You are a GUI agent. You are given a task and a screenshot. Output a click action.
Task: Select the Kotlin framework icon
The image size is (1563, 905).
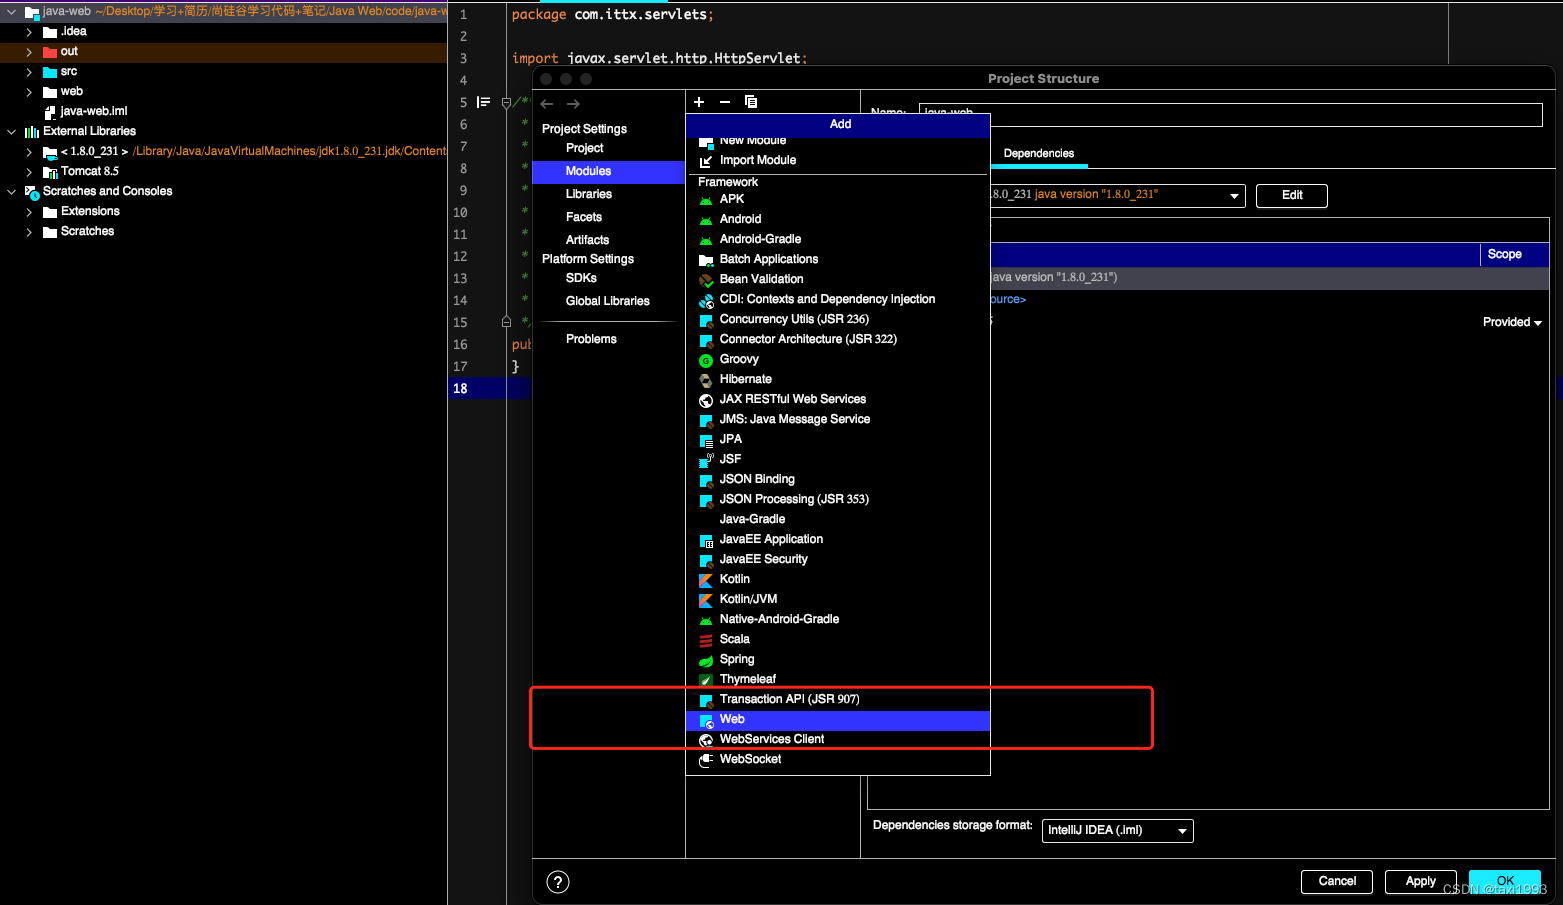pos(706,578)
